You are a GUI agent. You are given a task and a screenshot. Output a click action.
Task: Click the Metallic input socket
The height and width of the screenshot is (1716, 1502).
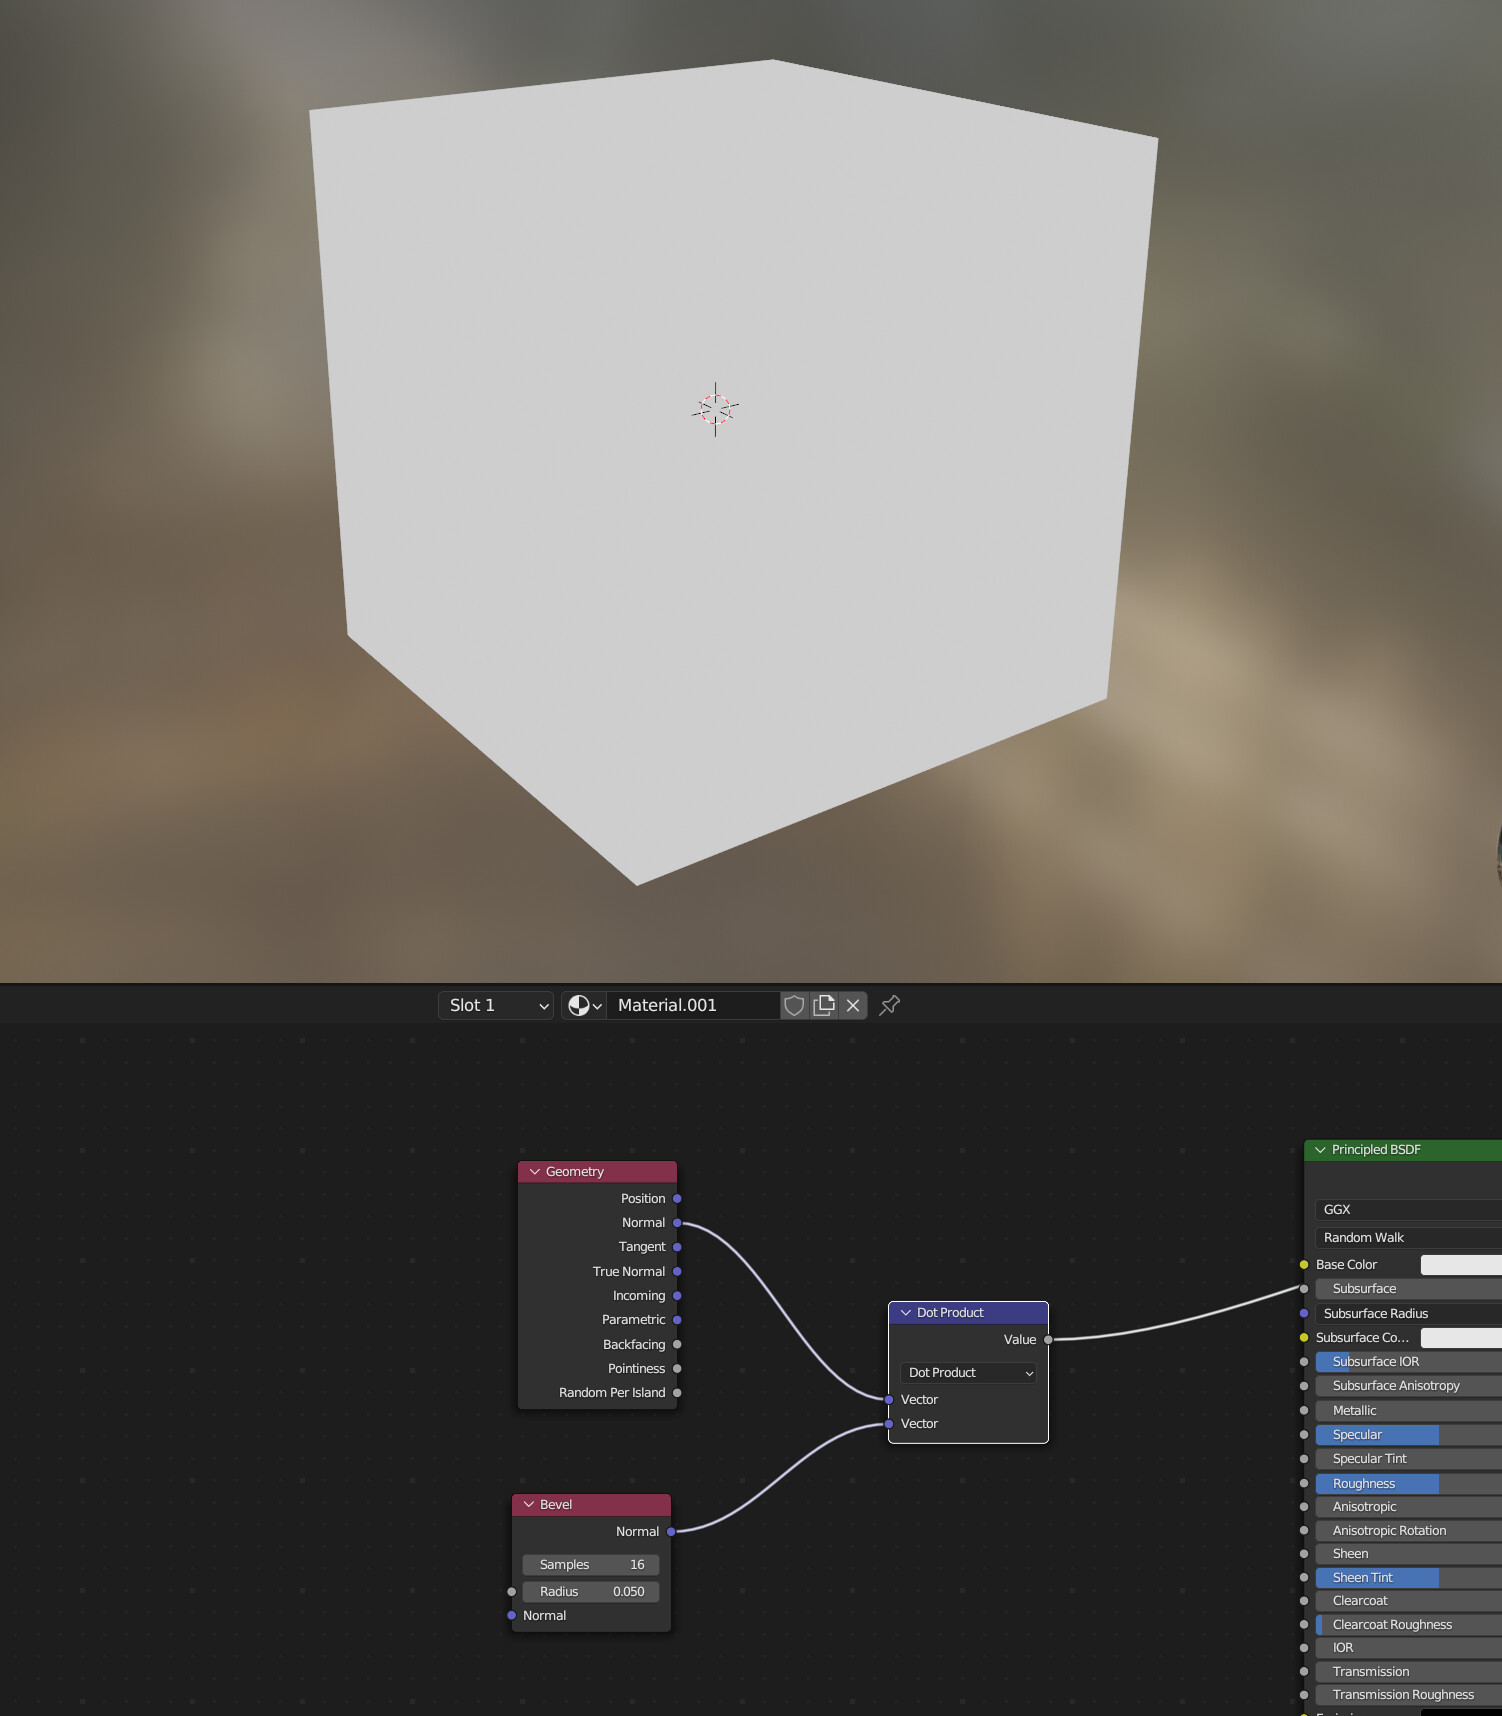[1304, 1410]
